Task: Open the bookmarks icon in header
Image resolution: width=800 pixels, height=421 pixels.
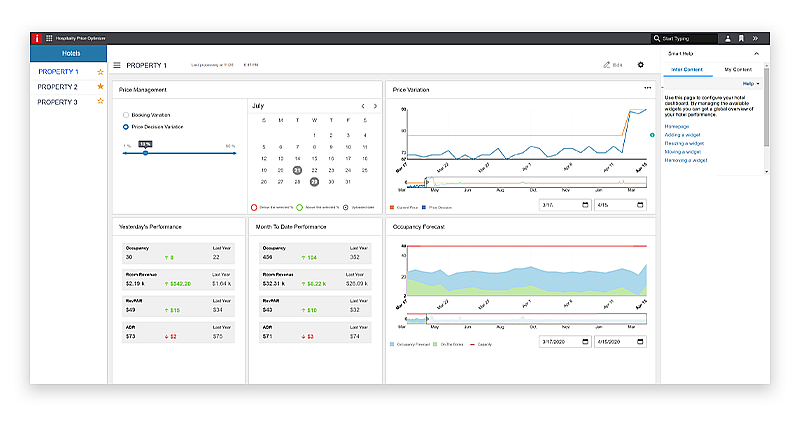Action: [x=741, y=38]
